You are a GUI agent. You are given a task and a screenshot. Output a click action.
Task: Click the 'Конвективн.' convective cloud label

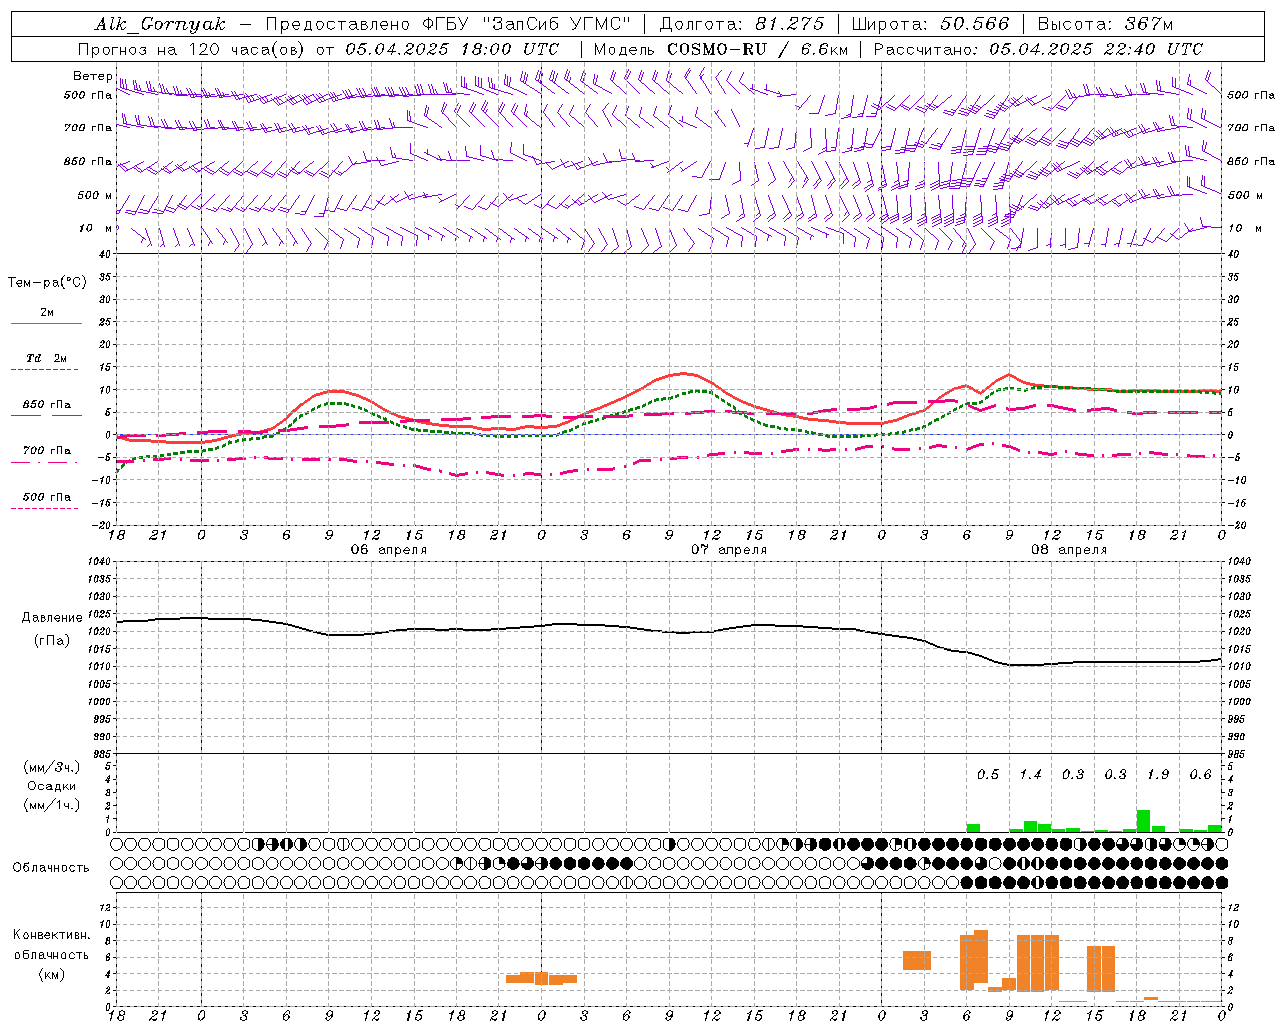click(52, 935)
